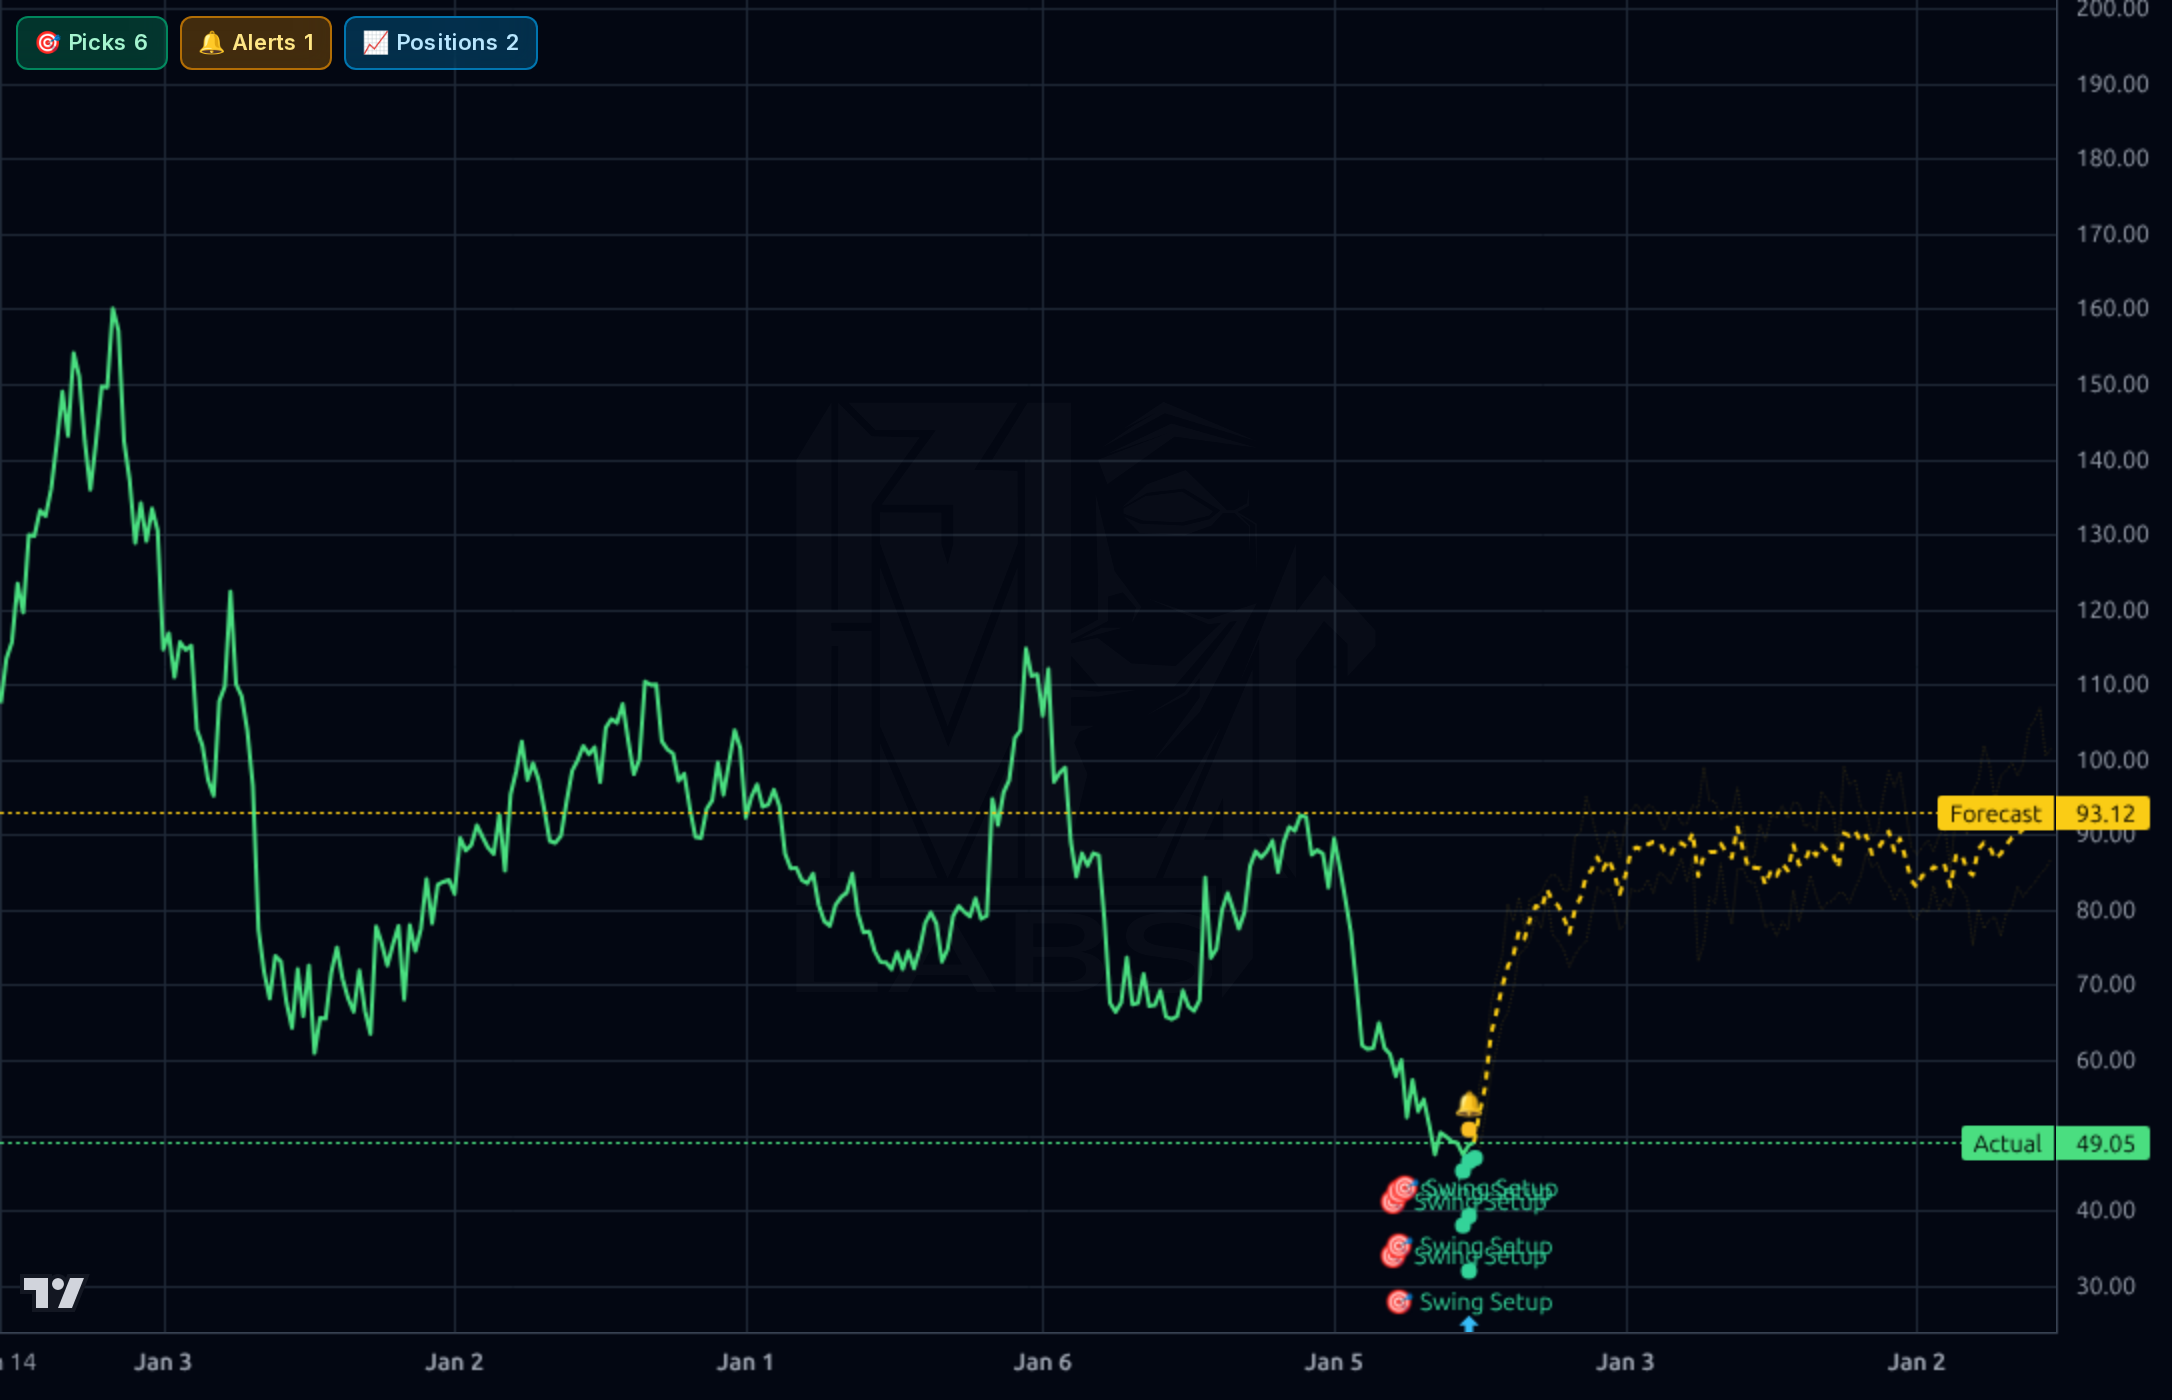Select the Actual price label
Image resolution: width=2172 pixels, height=1400 pixels.
coord(2007,1143)
